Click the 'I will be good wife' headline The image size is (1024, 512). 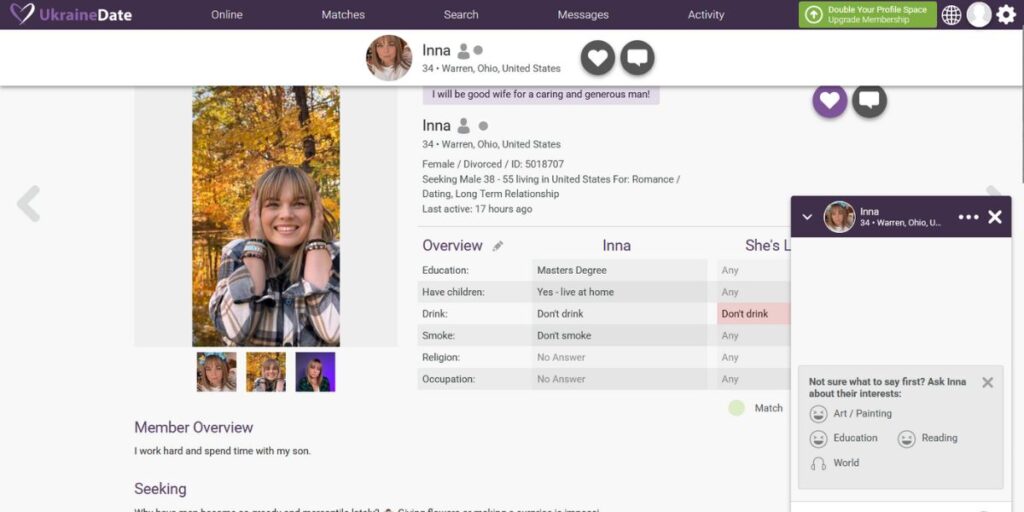coord(541,94)
